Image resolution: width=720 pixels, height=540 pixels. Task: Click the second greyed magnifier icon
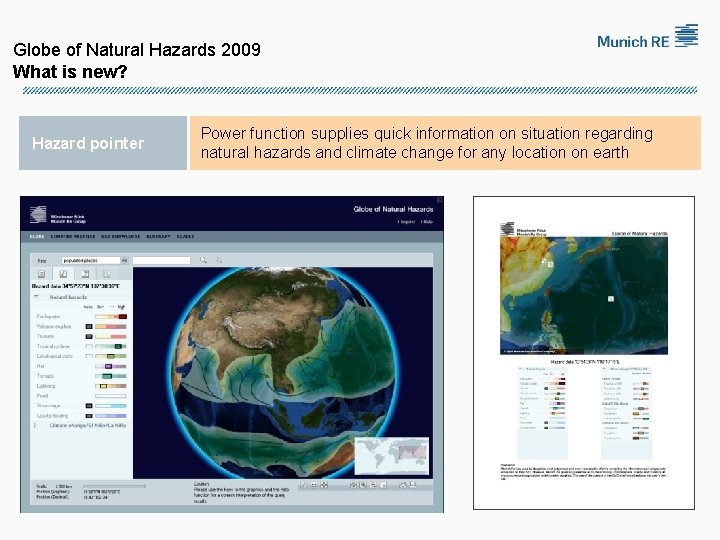click(219, 260)
